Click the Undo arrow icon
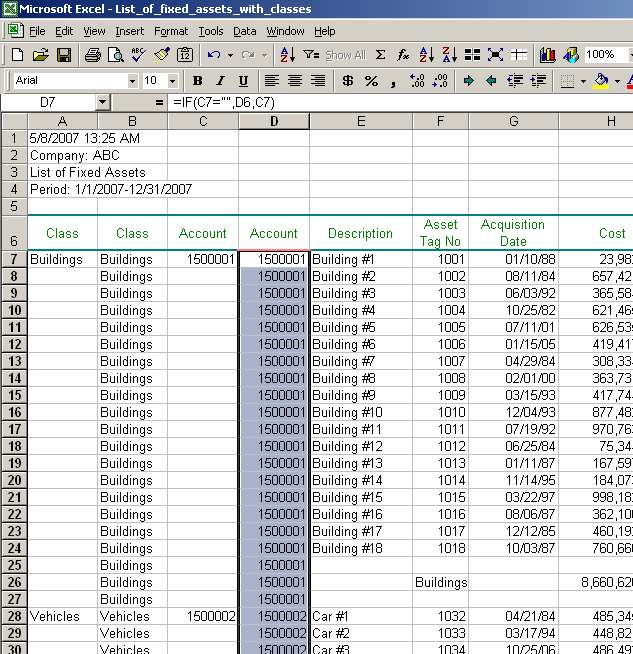The image size is (633, 654). click(214, 55)
